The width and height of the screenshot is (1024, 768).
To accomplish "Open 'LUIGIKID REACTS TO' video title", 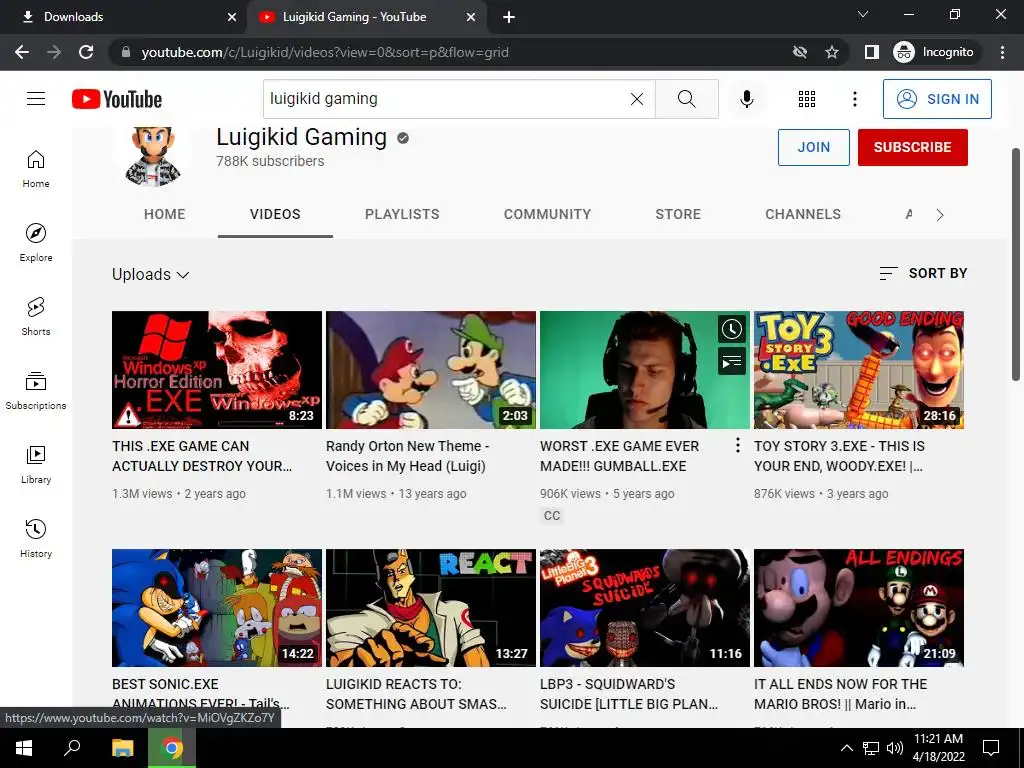I will (x=416, y=694).
